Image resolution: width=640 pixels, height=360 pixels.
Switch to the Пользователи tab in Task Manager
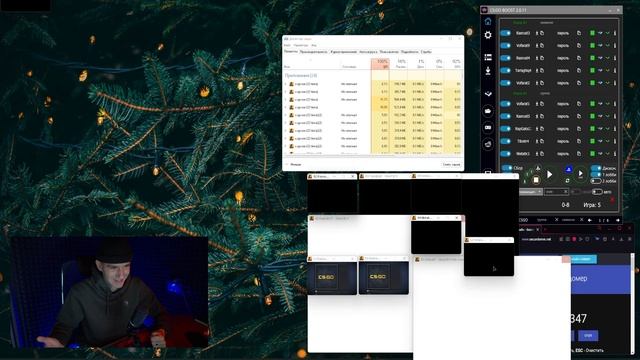pyautogui.click(x=389, y=52)
